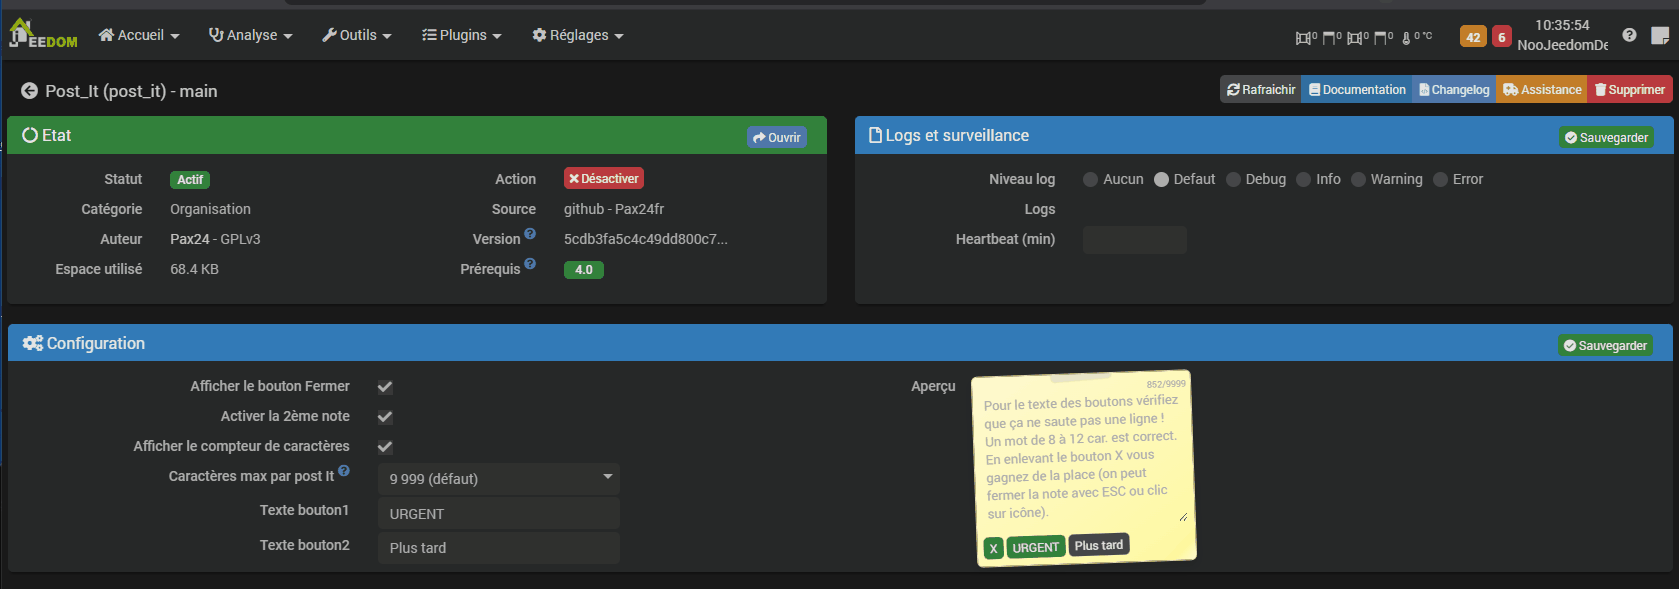Screen dimensions: 1679x589
Task: Click the Configuration gears icon
Action: click(x=33, y=343)
